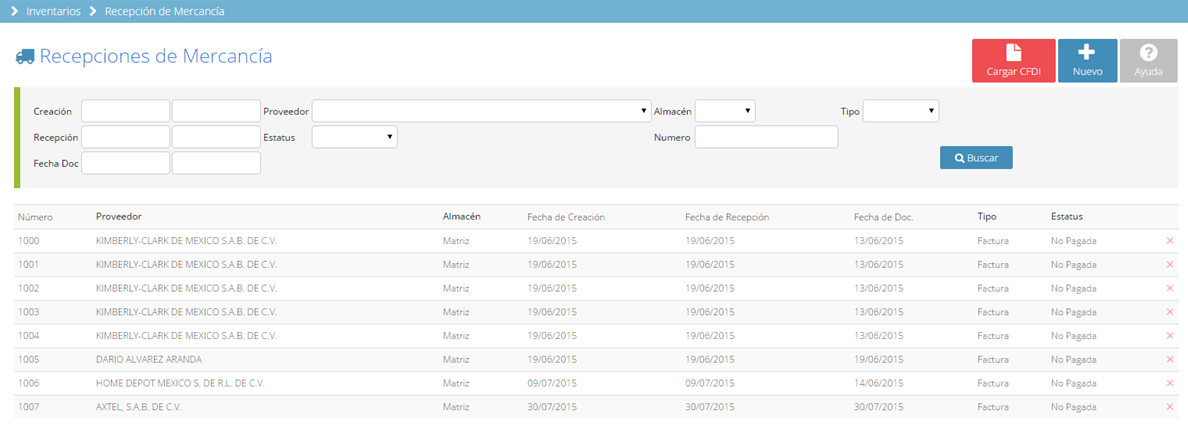Open the Proveedor dropdown
The height and width of the screenshot is (432, 1188).
click(482, 111)
